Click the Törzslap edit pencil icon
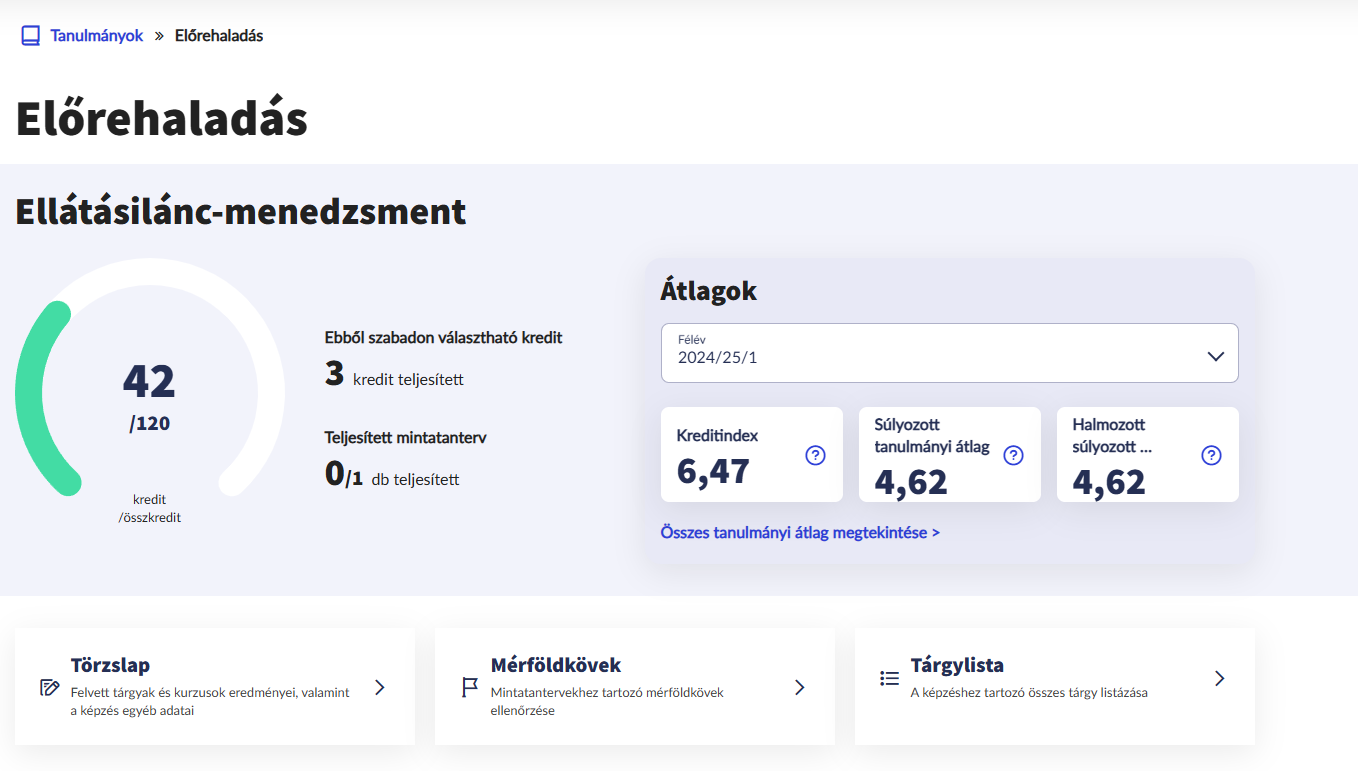The image size is (1358, 771). (x=50, y=687)
